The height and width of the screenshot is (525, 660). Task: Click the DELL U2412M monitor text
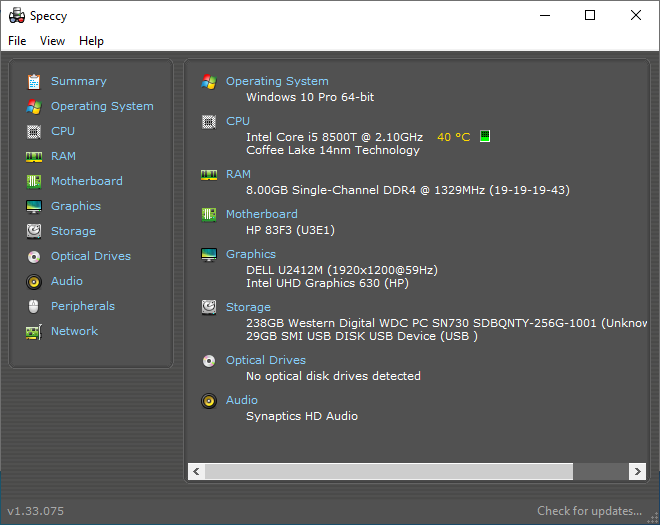(x=342, y=270)
